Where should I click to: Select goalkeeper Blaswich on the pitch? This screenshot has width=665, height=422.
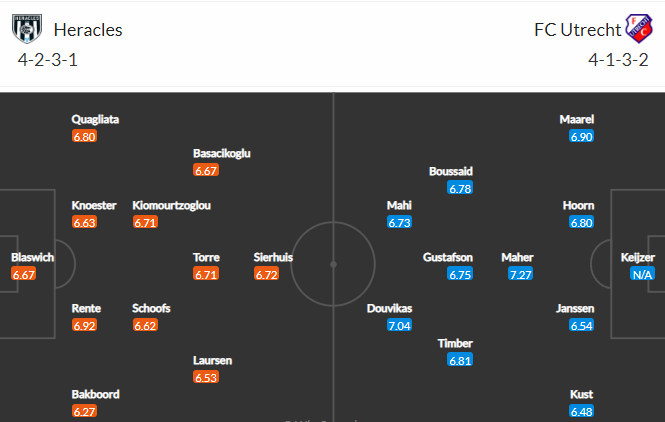32,257
